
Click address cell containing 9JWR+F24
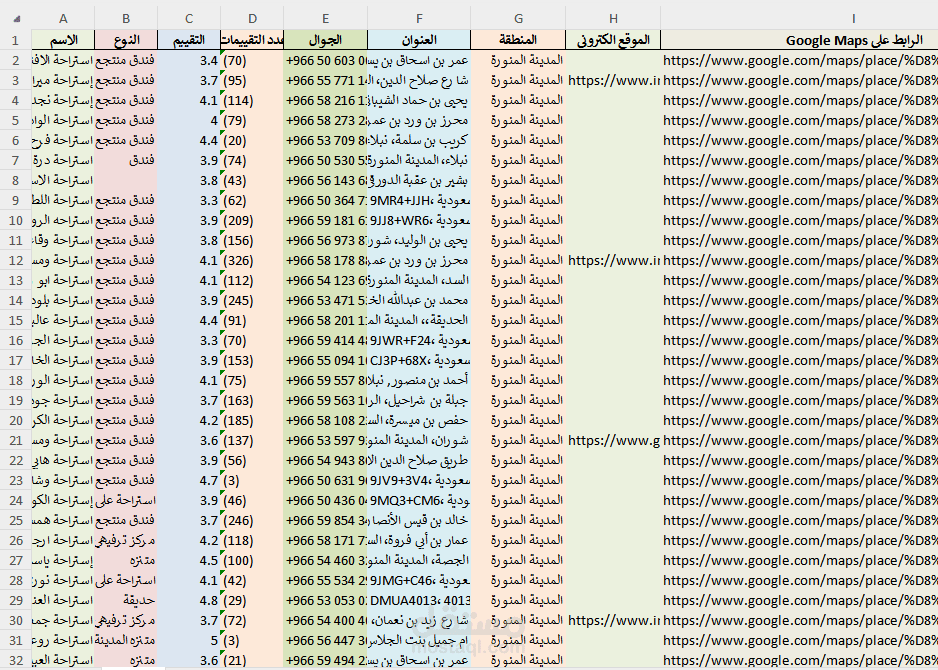pyautogui.click(x=419, y=340)
